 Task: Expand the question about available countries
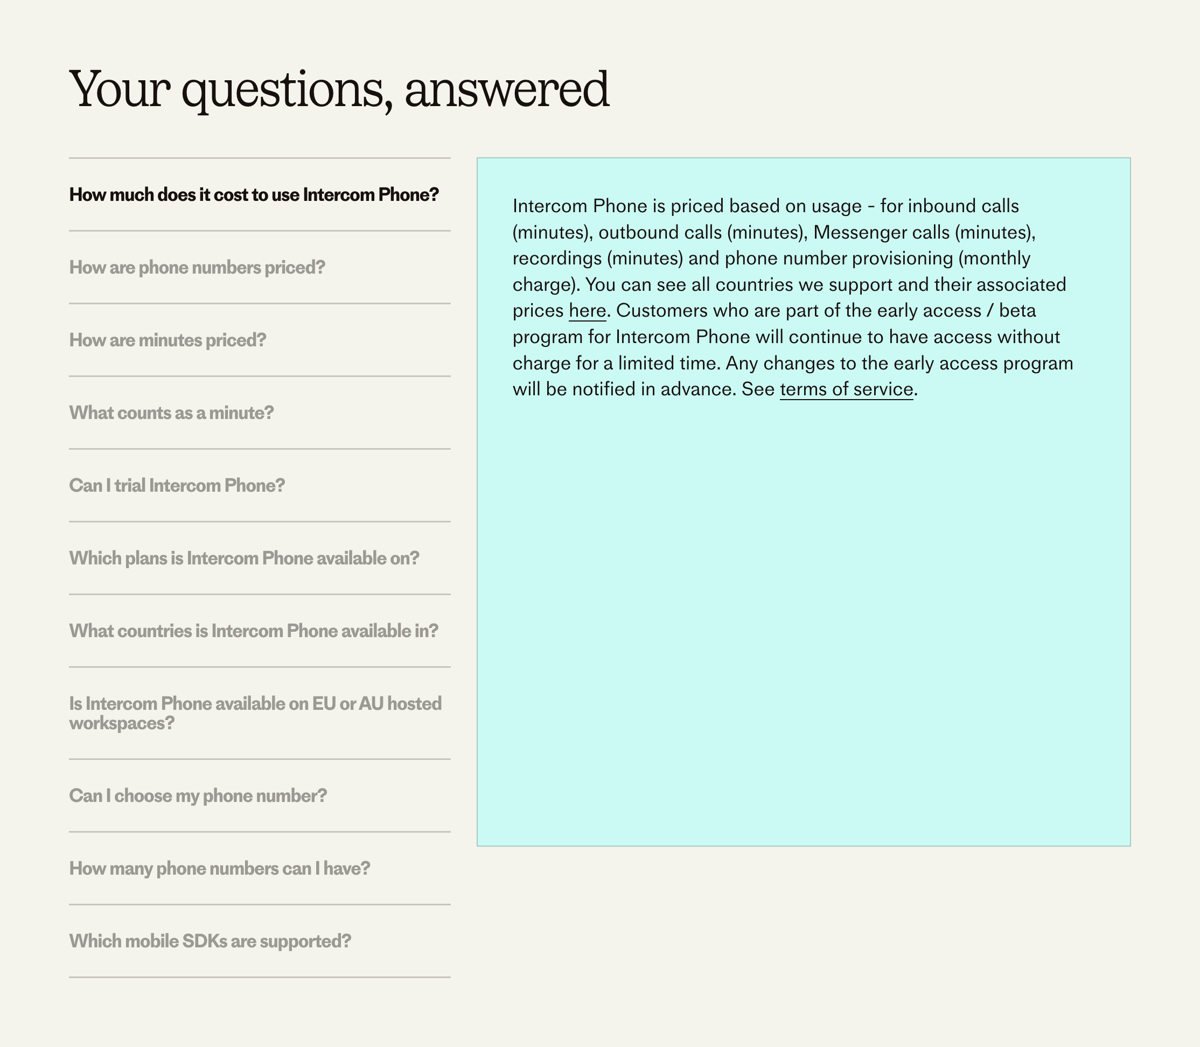pyautogui.click(x=253, y=631)
